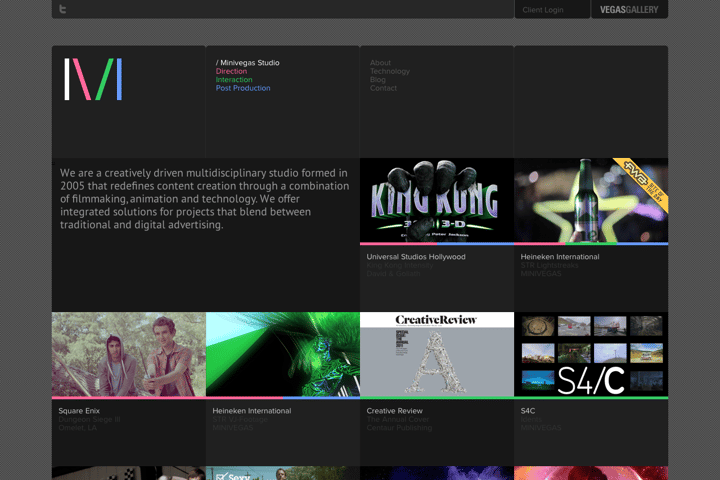Open the Creative Review cover thumbnail
Viewport: 720px width, 480px height.
click(x=437, y=354)
